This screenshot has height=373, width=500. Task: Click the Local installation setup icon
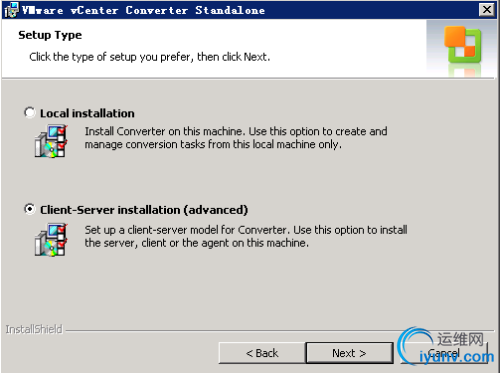[x=51, y=141]
